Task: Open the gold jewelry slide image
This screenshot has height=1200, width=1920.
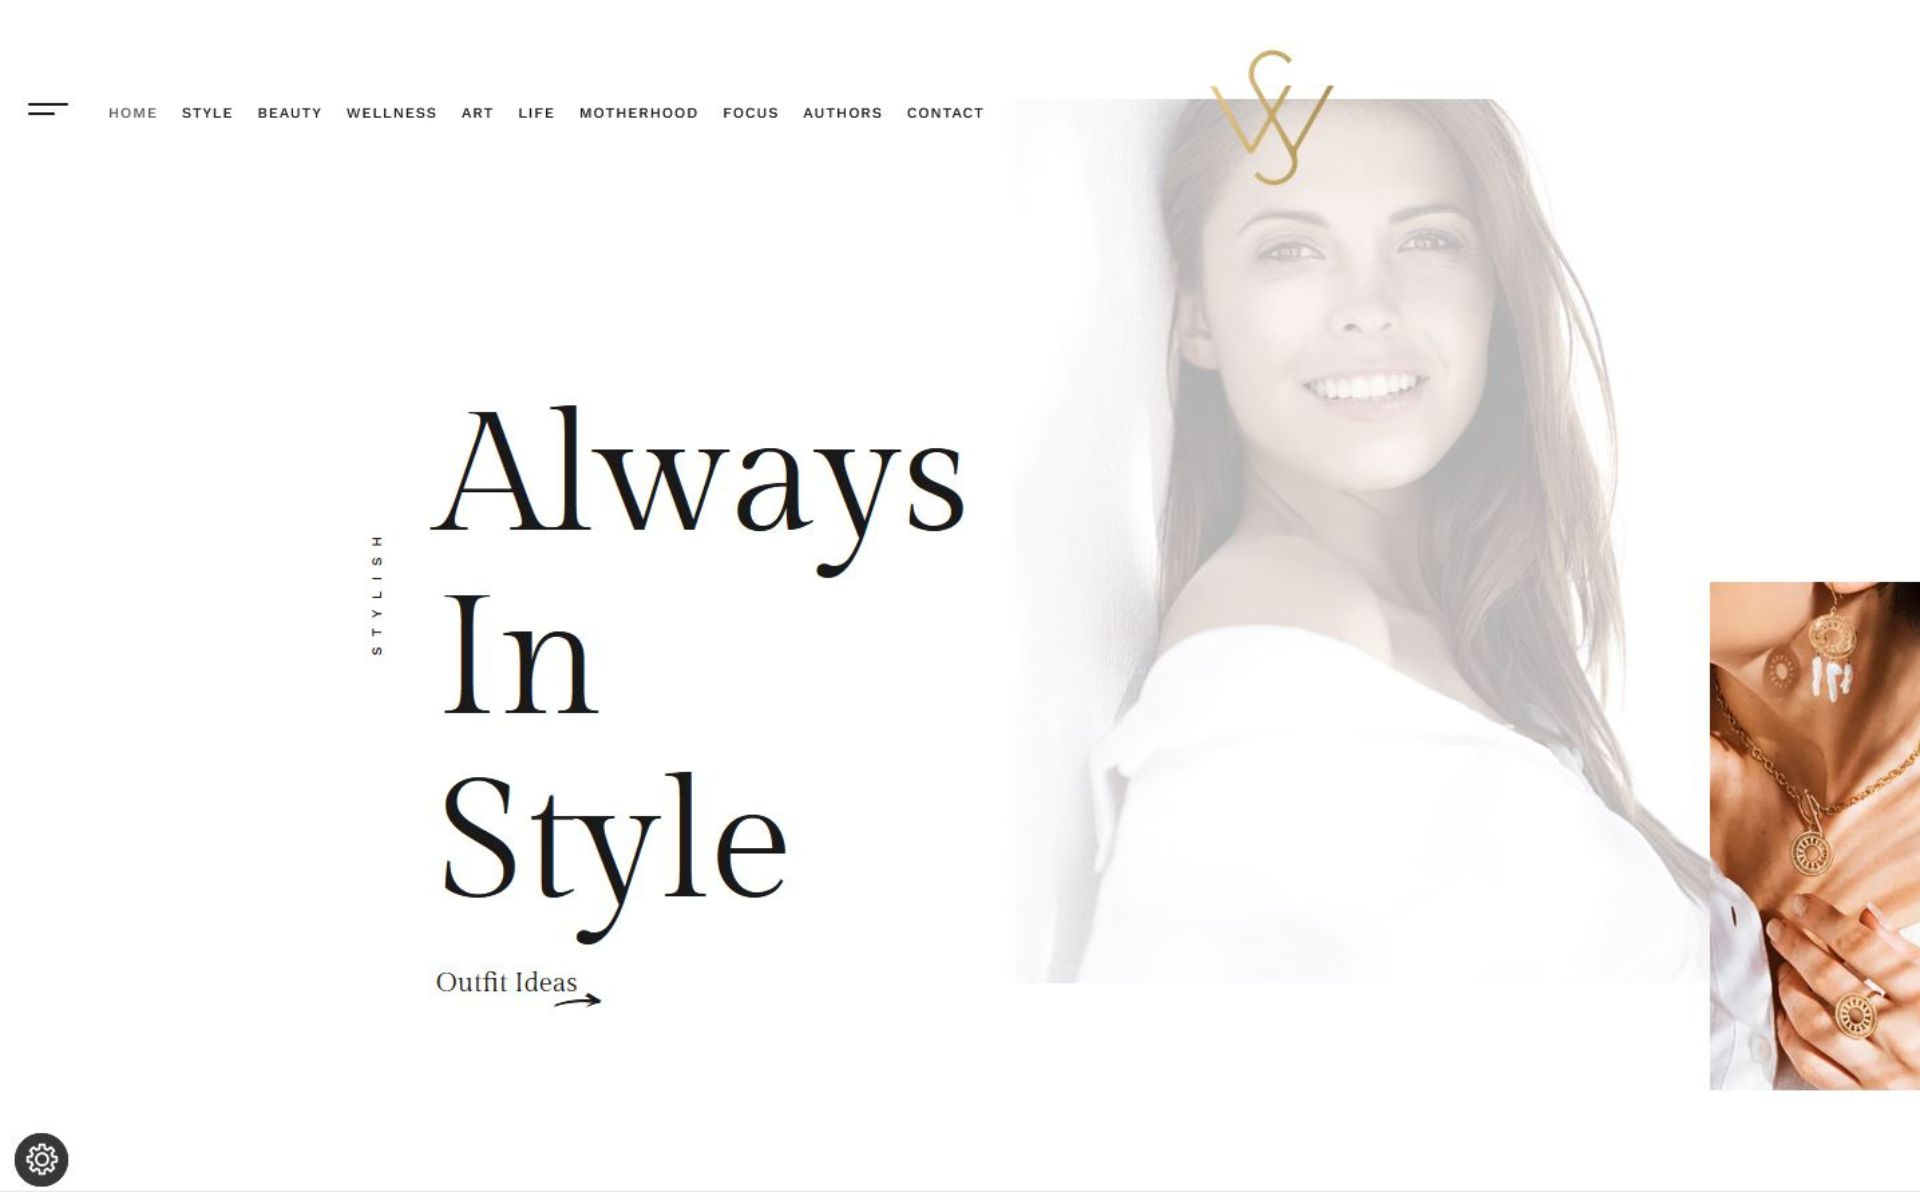Action: pyautogui.click(x=1814, y=836)
